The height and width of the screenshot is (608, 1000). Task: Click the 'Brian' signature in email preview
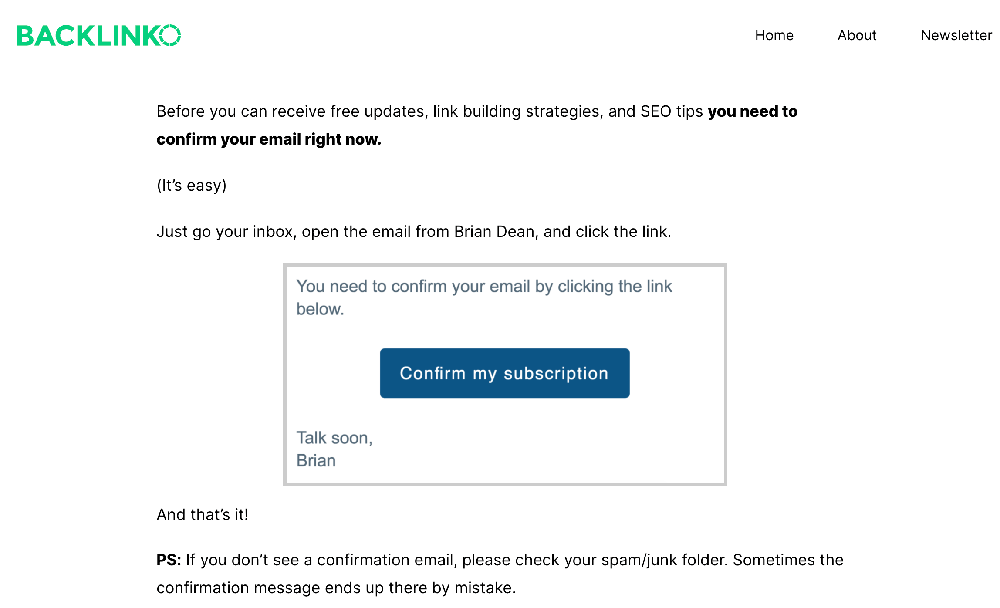[316, 461]
